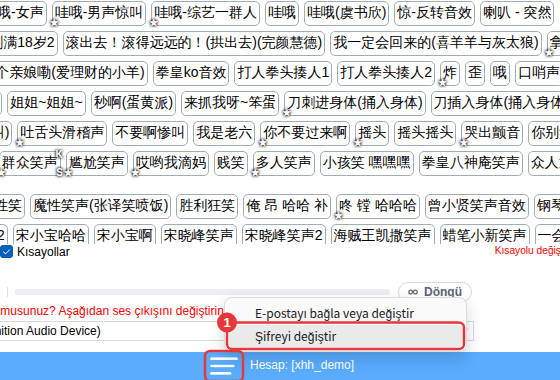The image size is (560, 380).
Task: Play the 吐舌头滑稽声 sound
Action: coord(62,133)
